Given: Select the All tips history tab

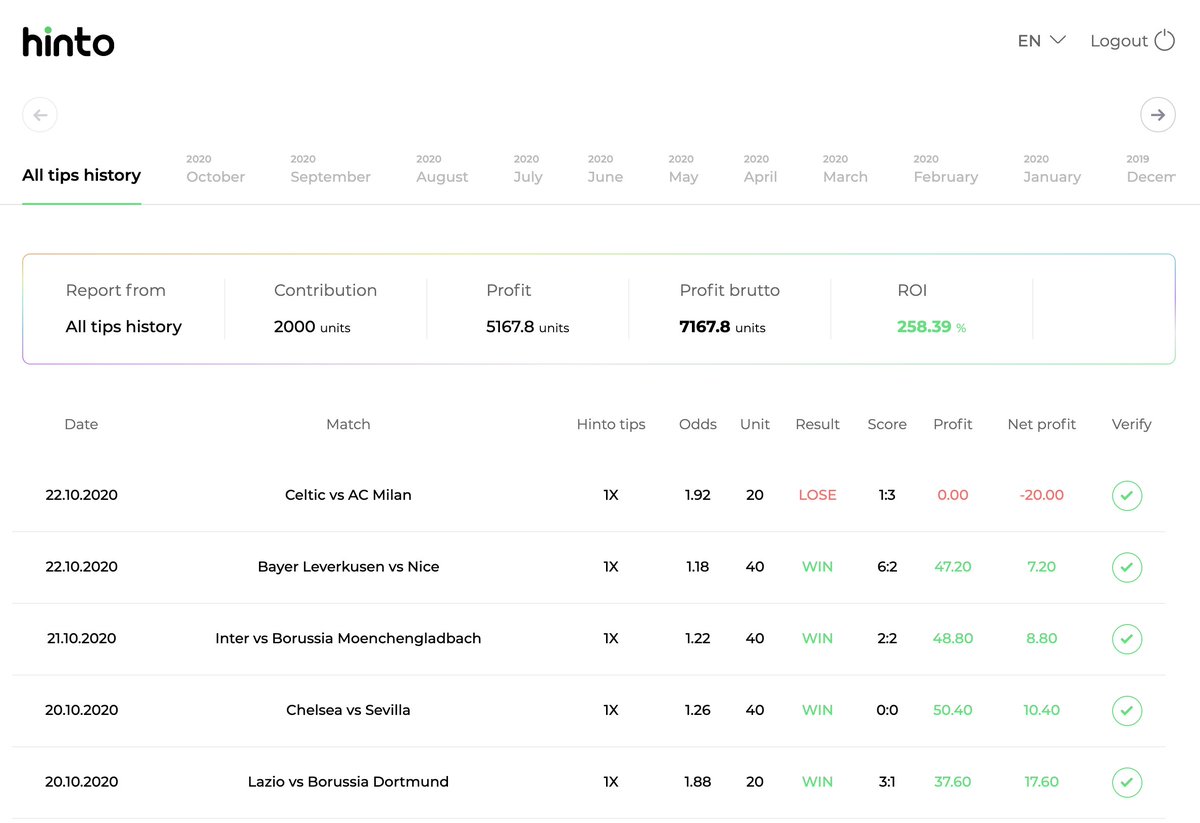Looking at the screenshot, I should tap(81, 175).
